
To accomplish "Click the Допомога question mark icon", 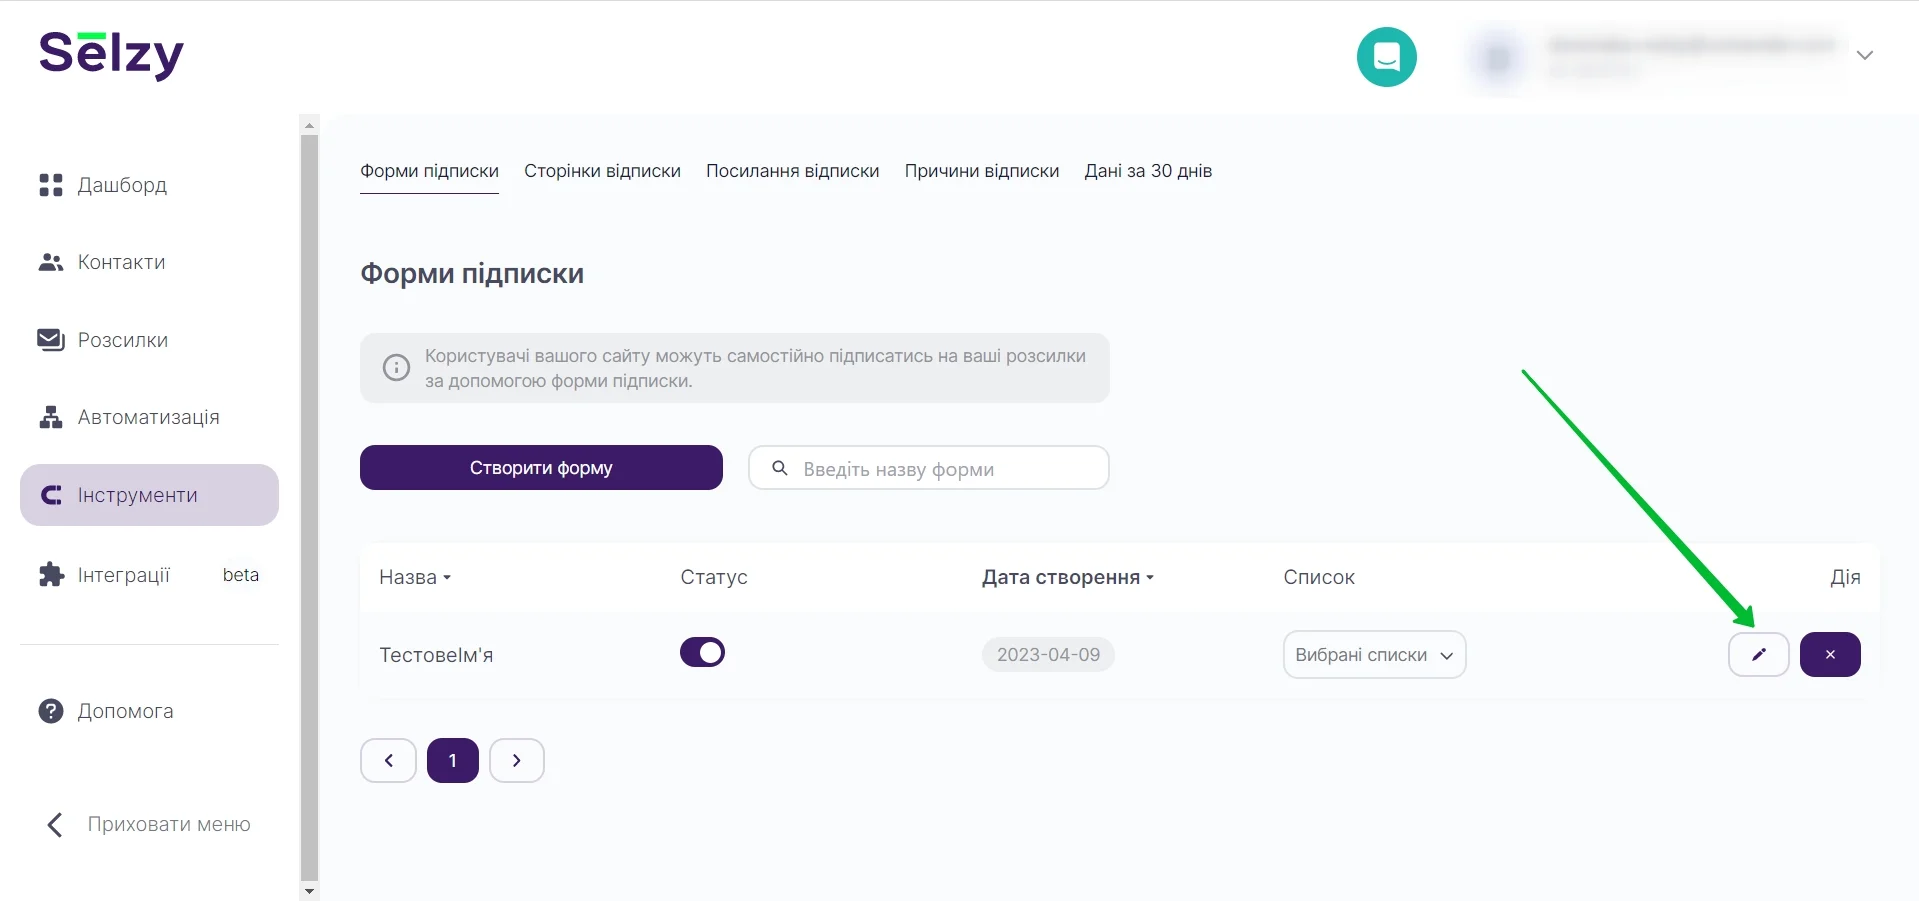I will pos(51,711).
